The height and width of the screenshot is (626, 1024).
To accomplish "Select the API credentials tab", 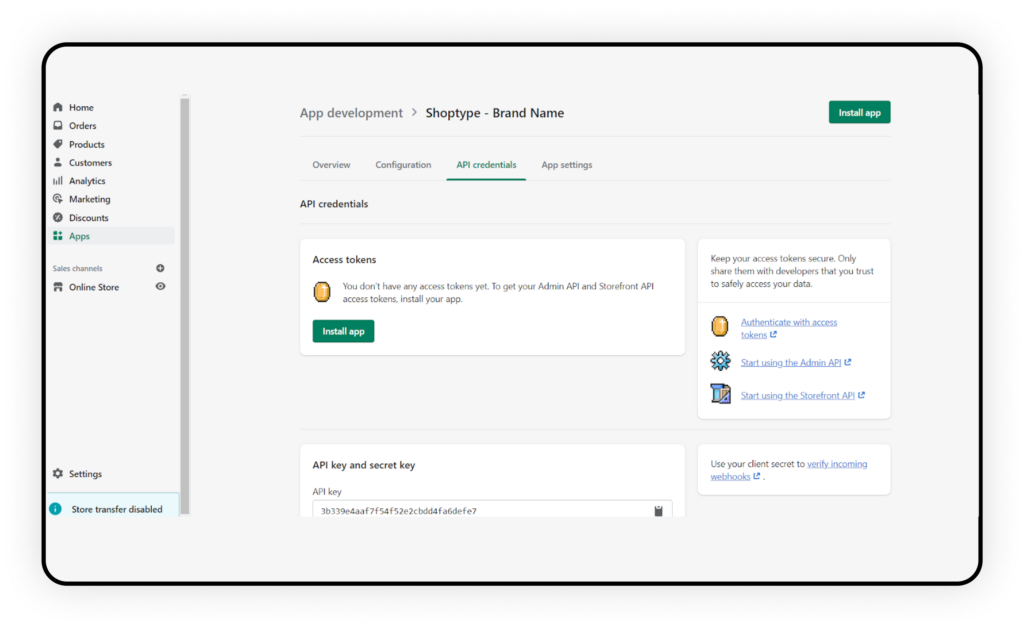I will click(486, 164).
